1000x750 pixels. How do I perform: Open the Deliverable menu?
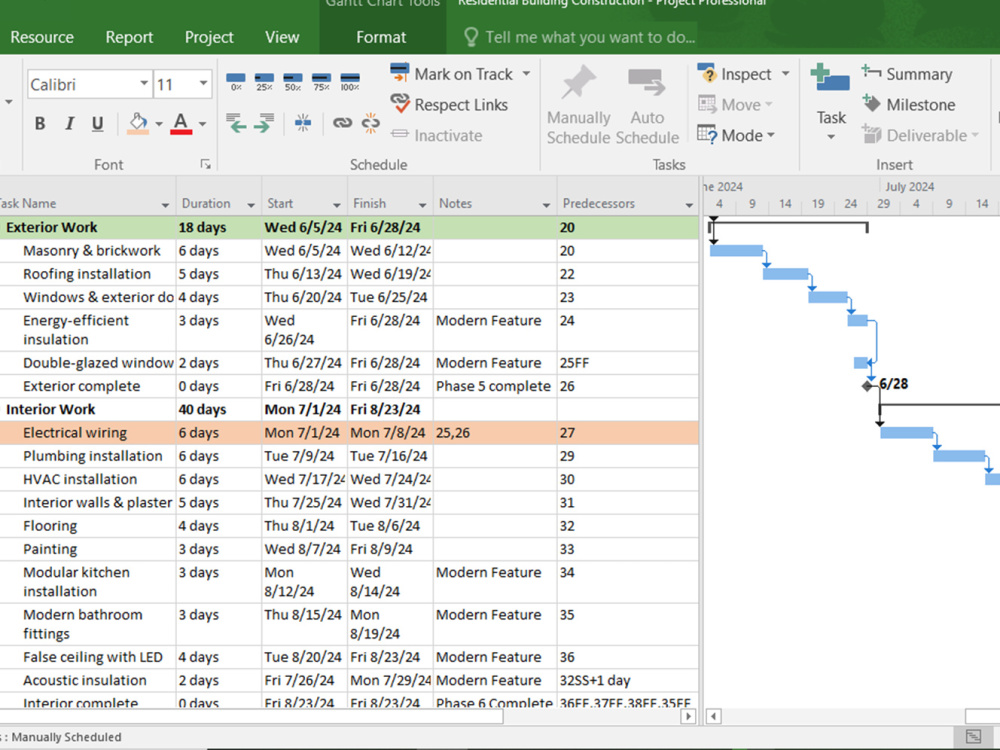point(920,135)
